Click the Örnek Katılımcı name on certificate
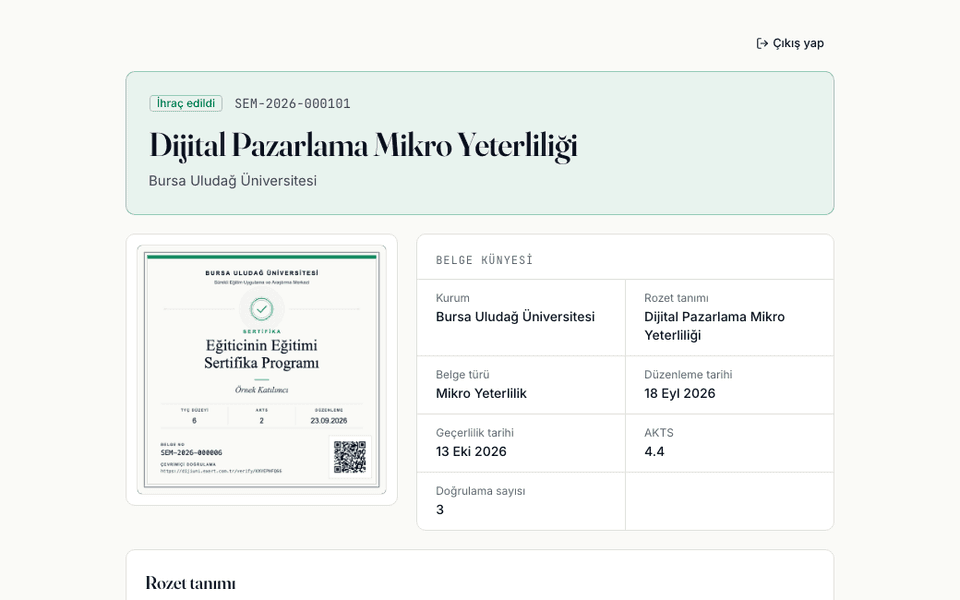The width and height of the screenshot is (960, 600). pyautogui.click(x=261, y=389)
